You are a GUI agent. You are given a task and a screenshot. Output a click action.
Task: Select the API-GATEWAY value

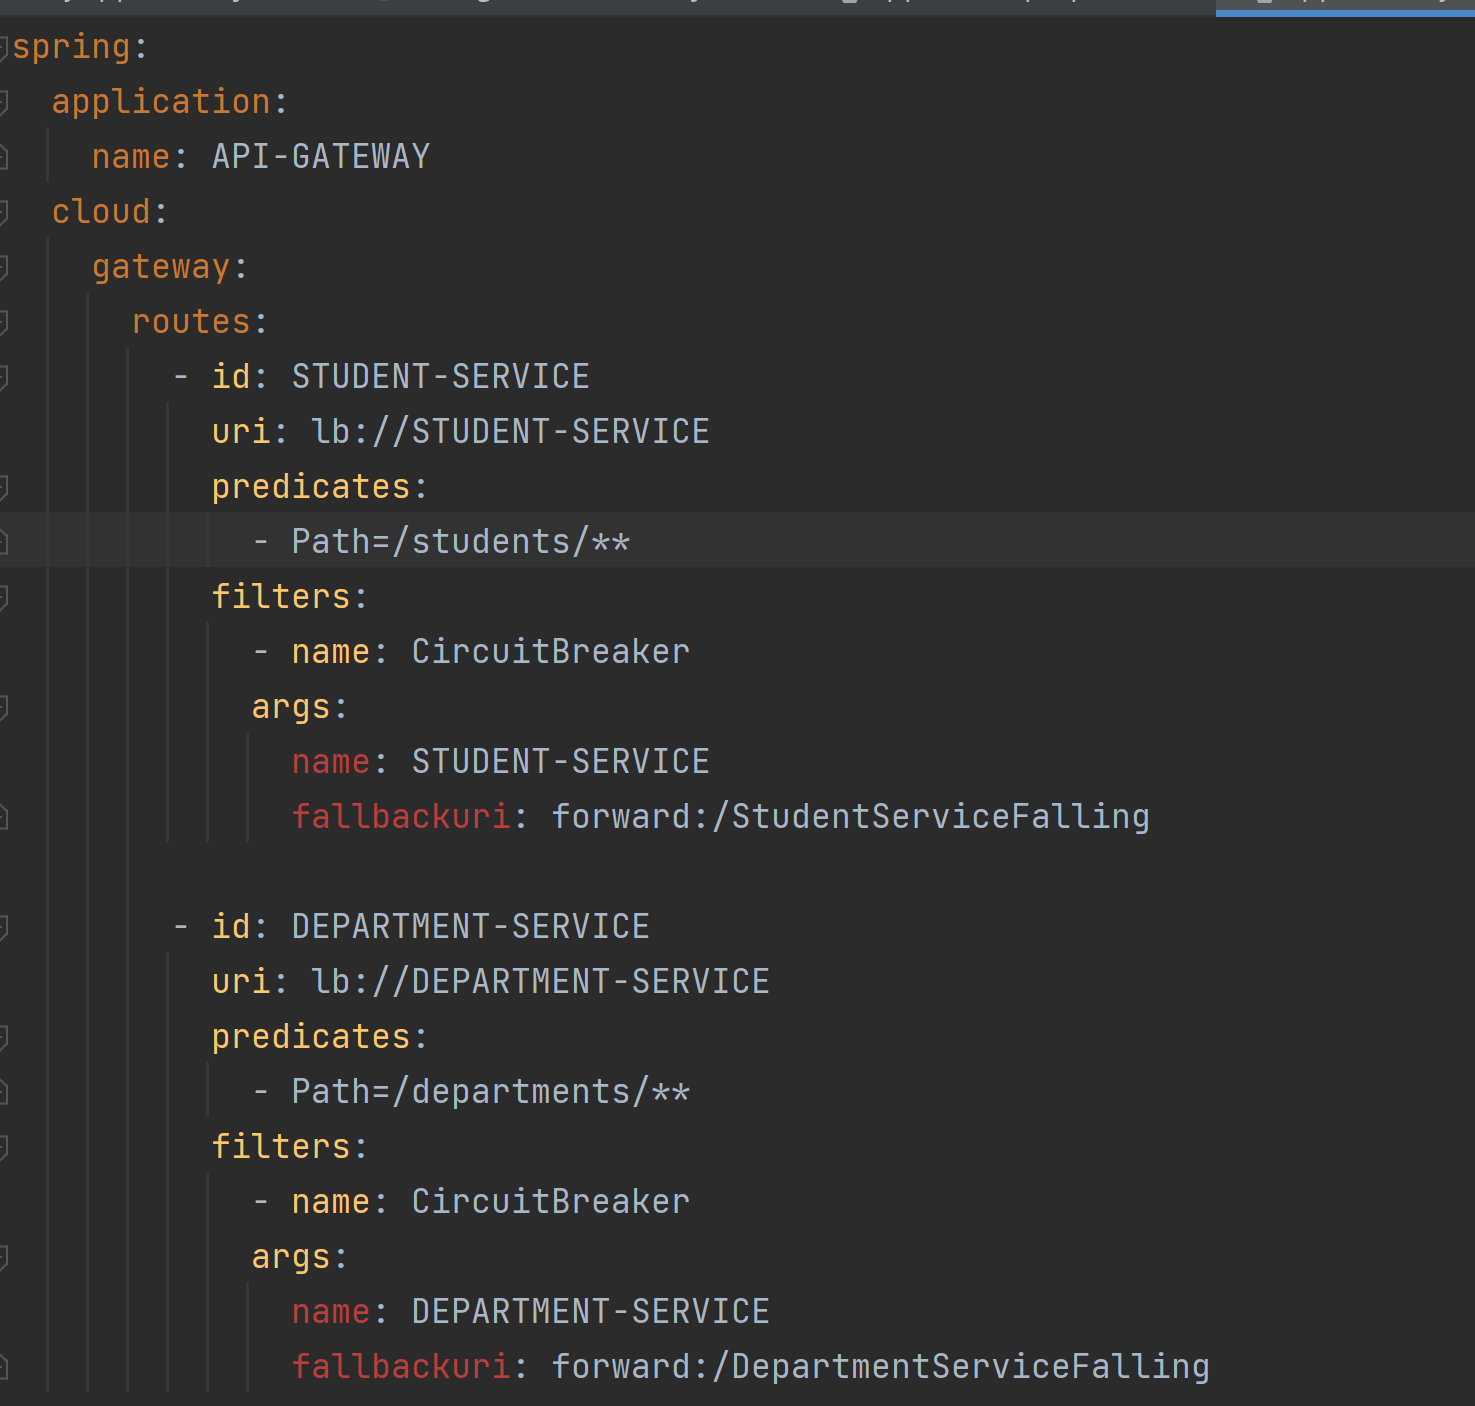tap(321, 157)
